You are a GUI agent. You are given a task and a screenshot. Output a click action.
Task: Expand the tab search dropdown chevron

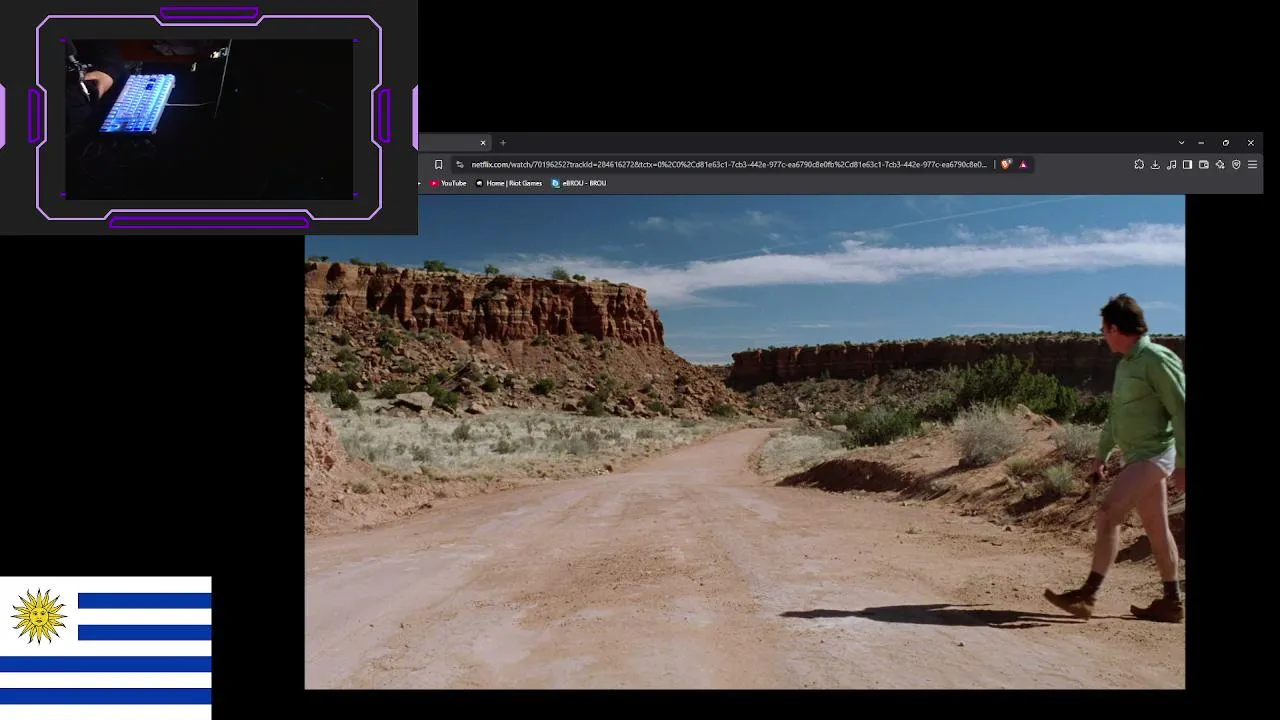click(x=1181, y=143)
